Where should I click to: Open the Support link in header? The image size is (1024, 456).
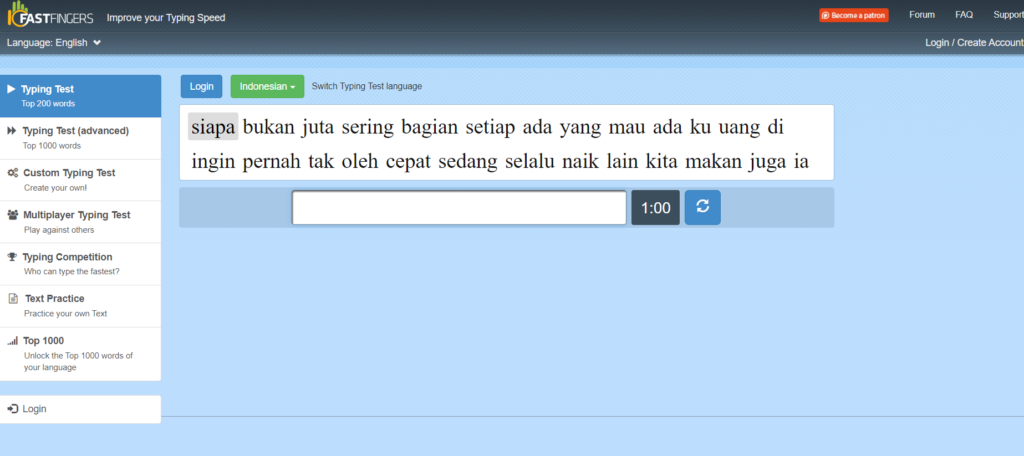[1007, 15]
